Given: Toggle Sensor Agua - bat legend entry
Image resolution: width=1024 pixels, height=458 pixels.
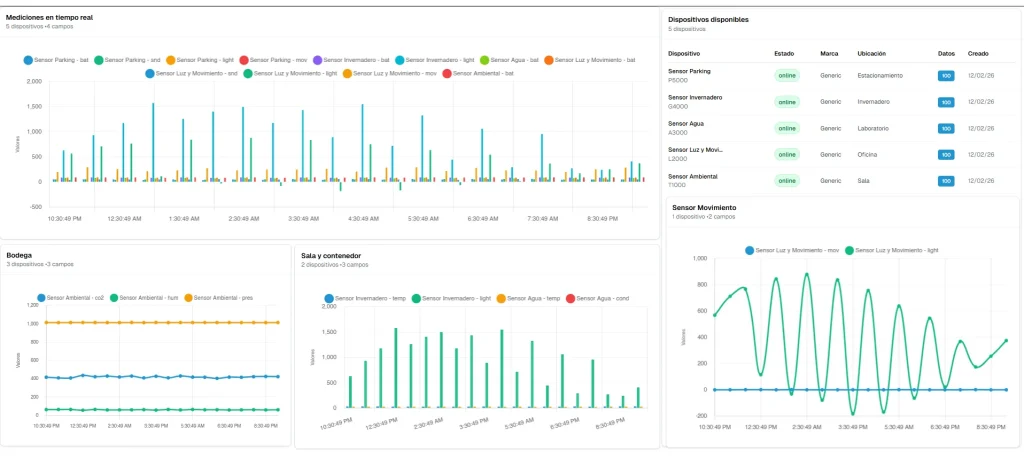Looking at the screenshot, I should click(485, 61).
